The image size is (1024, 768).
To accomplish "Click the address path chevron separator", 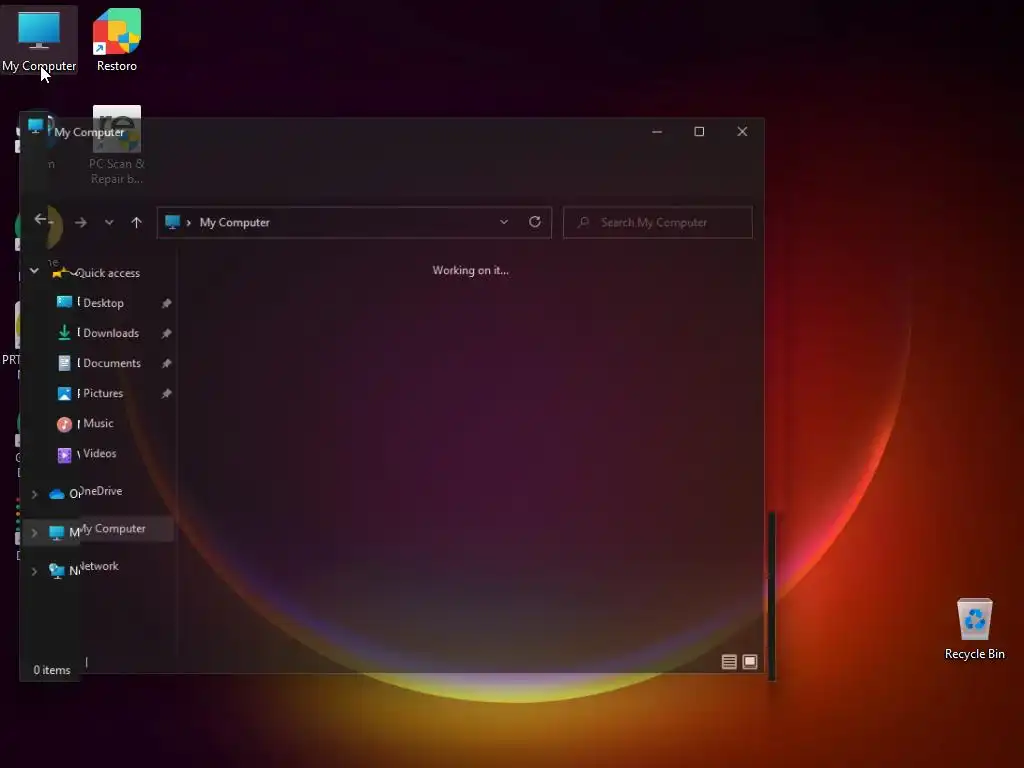I will click(189, 223).
